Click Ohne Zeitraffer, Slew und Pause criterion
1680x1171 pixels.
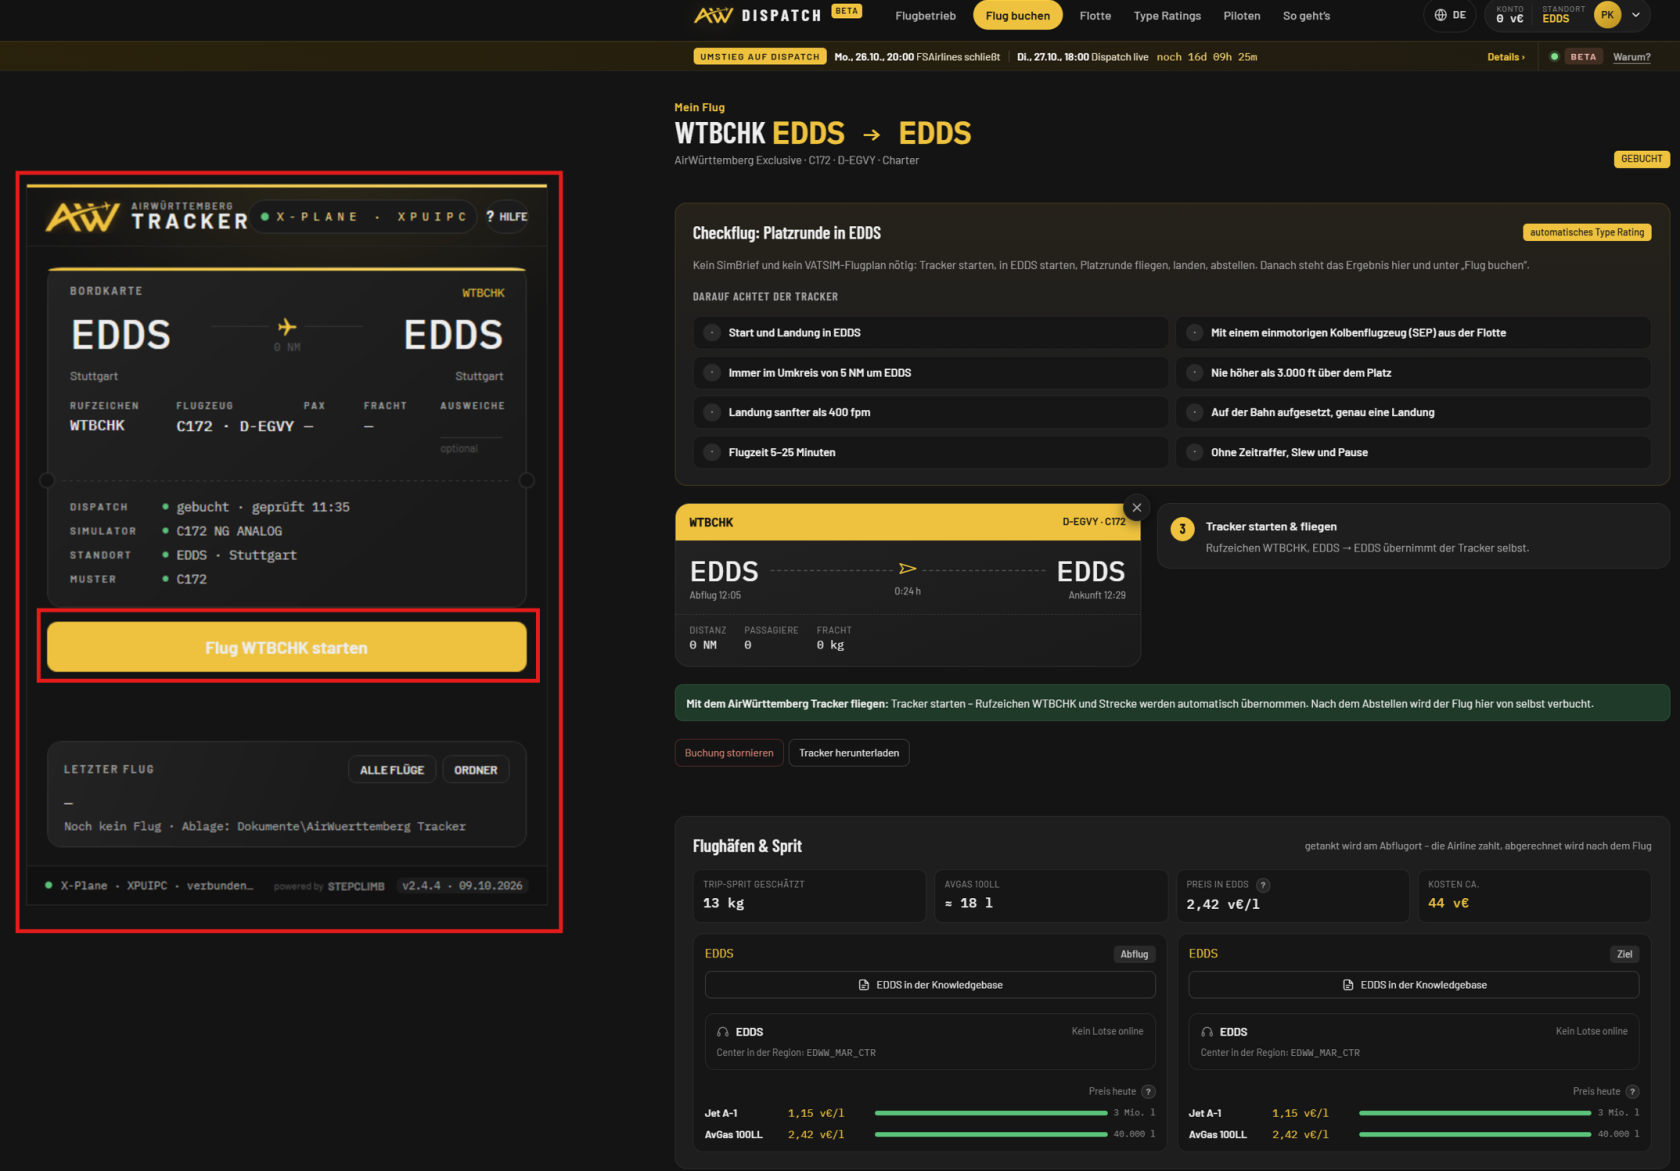[1413, 452]
